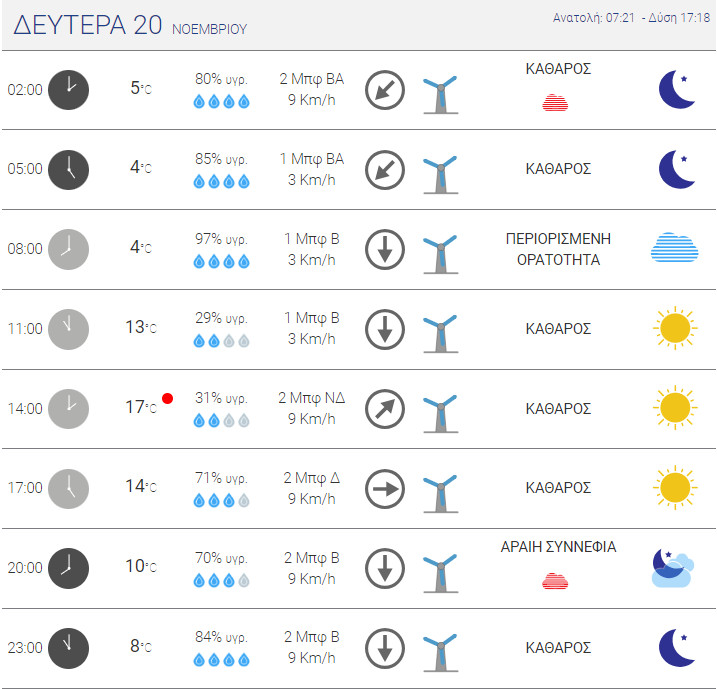Click the red dot beside 17°C
Viewport: 717px width, 689px height.
(167, 398)
